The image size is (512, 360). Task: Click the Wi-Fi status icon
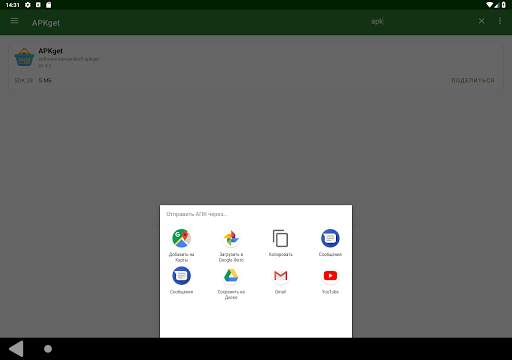[489, 5]
